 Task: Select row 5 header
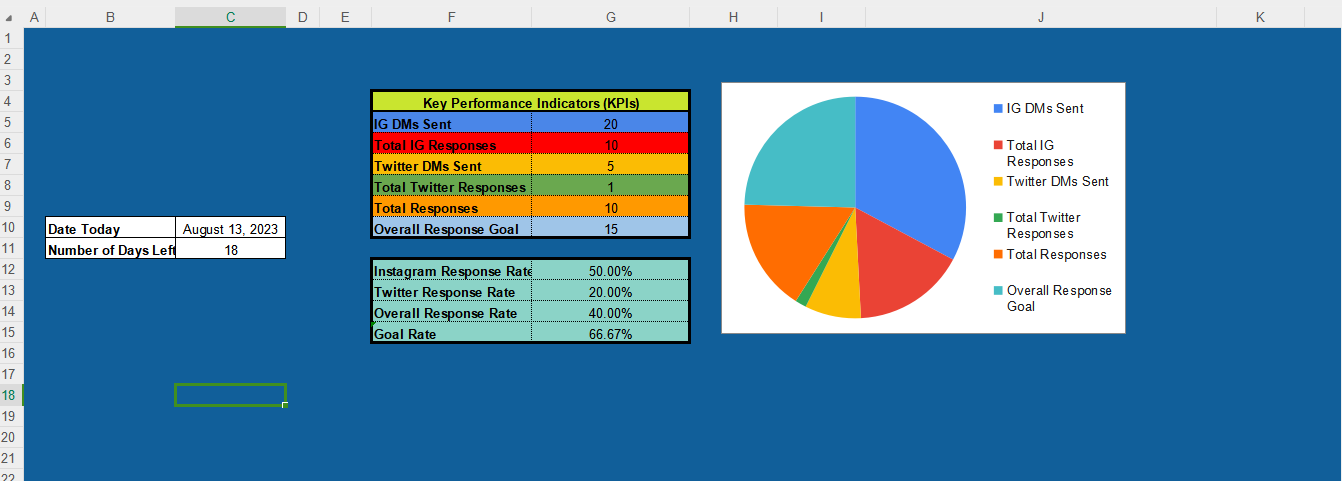pos(11,122)
